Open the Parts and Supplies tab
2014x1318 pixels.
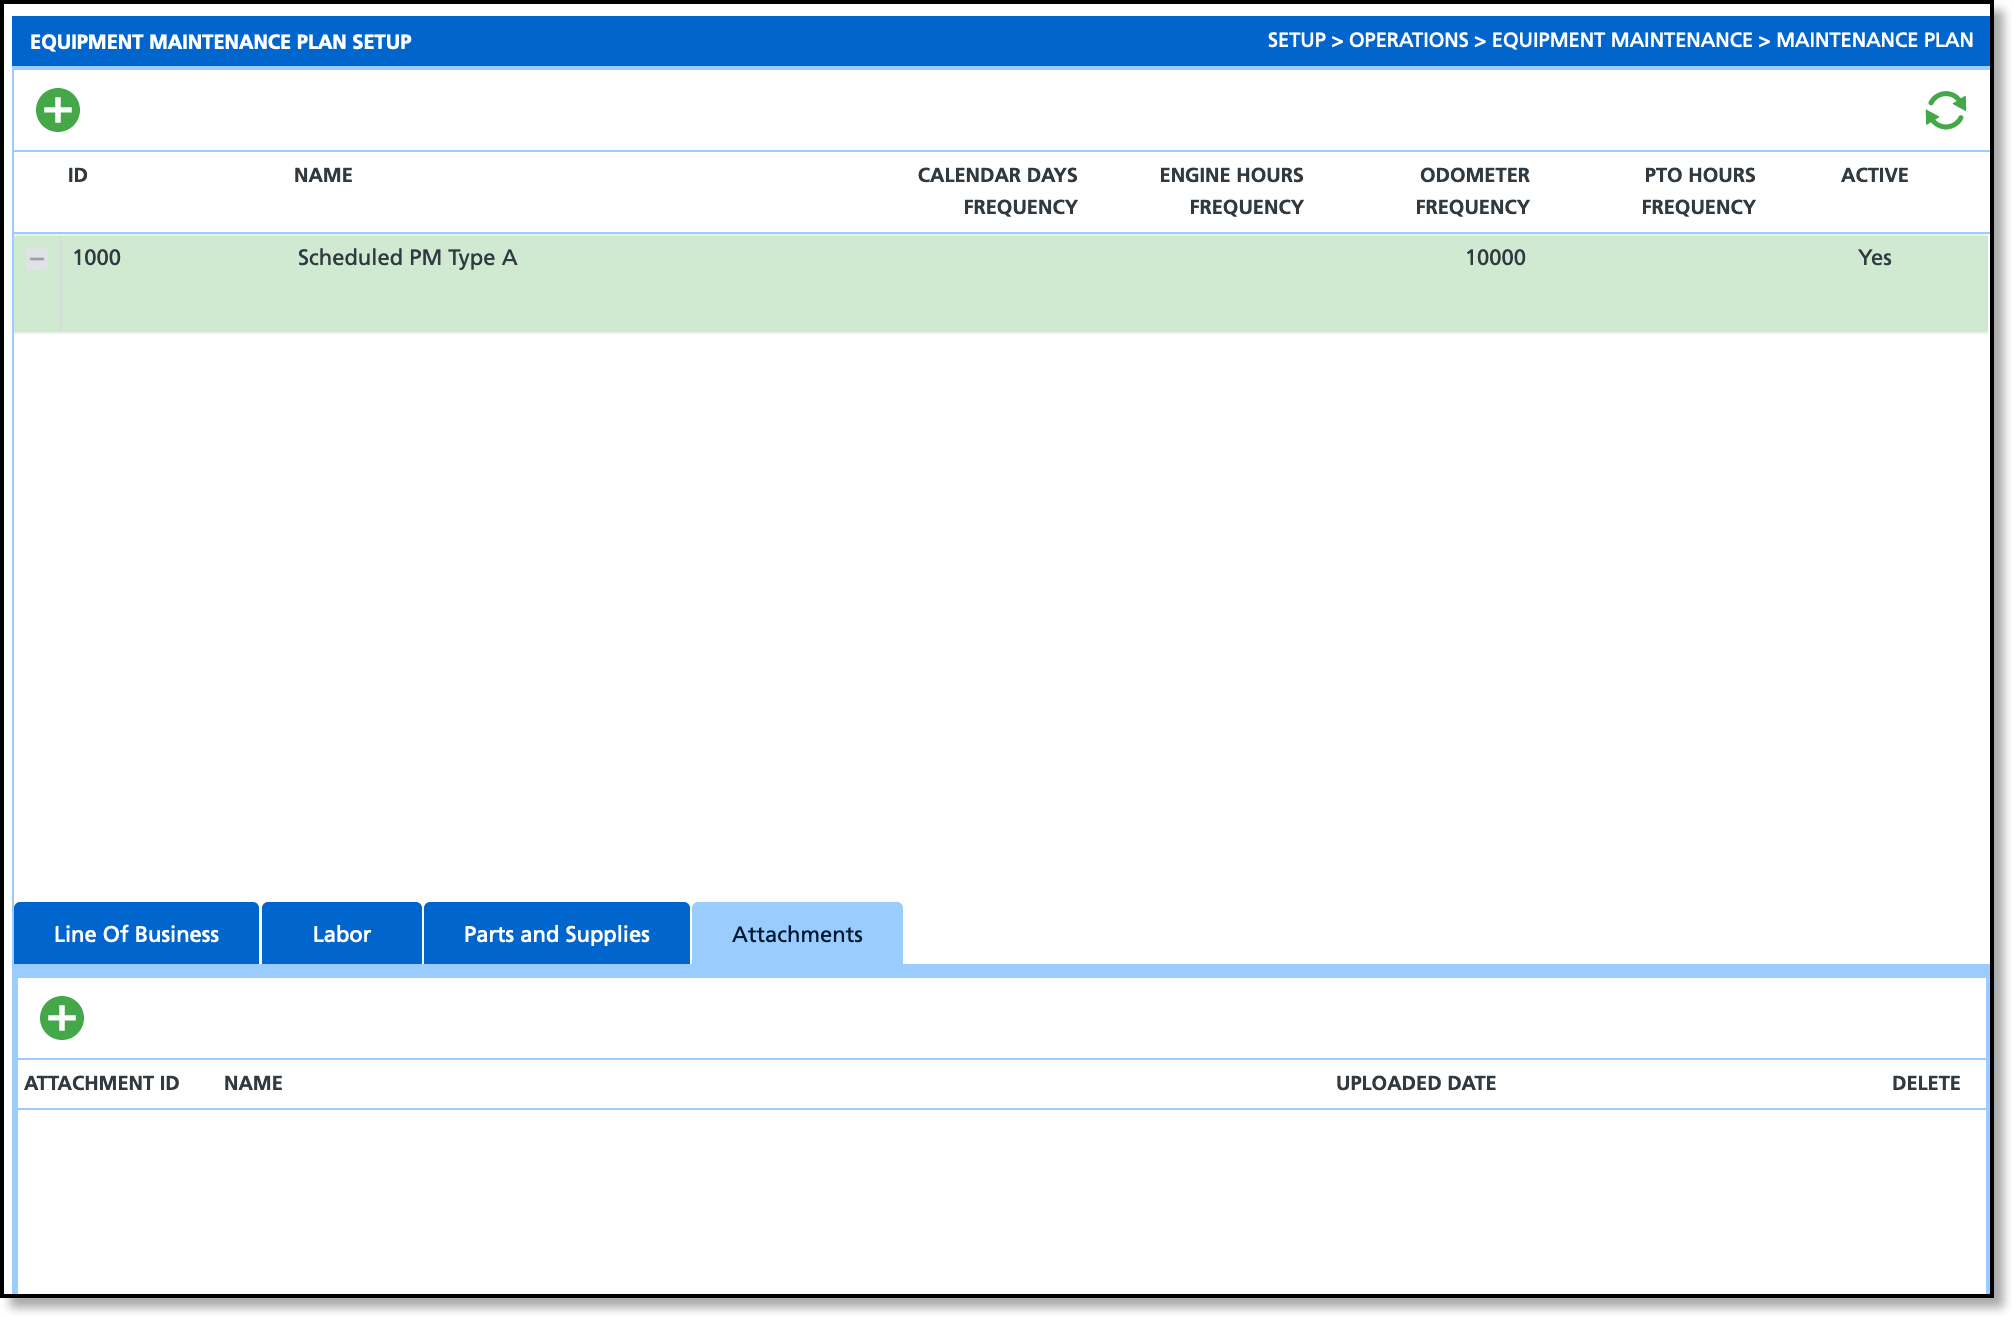pos(556,934)
